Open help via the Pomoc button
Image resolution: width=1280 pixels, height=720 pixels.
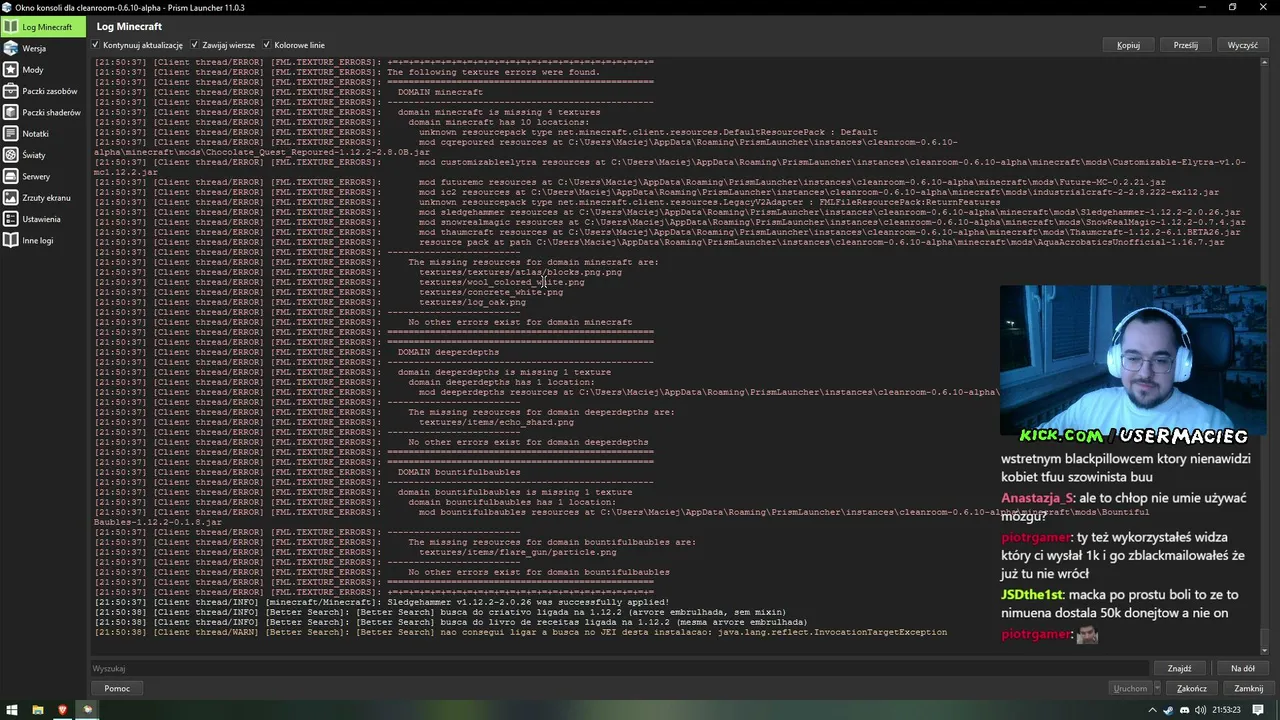click(117, 688)
